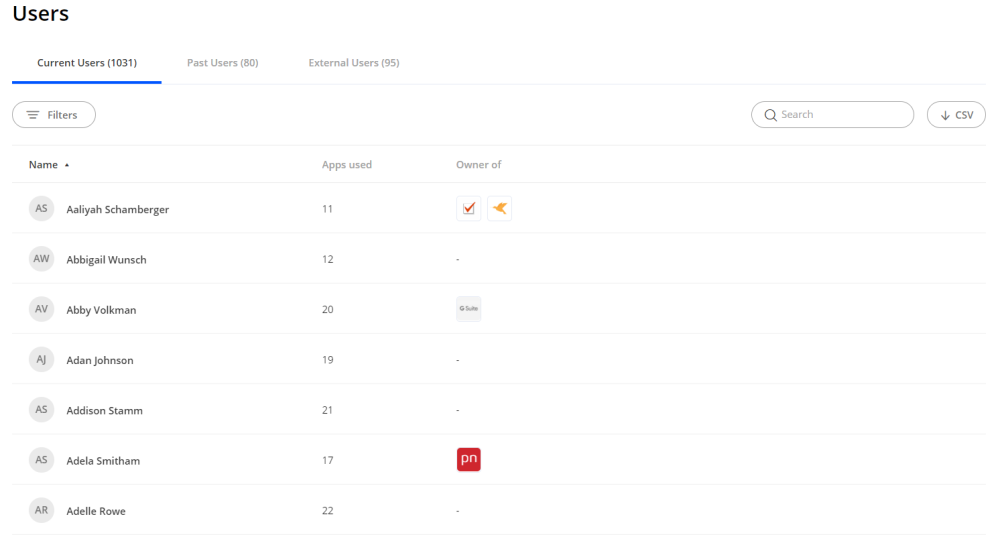1000x535 pixels.
Task: Click the AJ avatar for Adan Johnson
Action: click(x=41, y=360)
